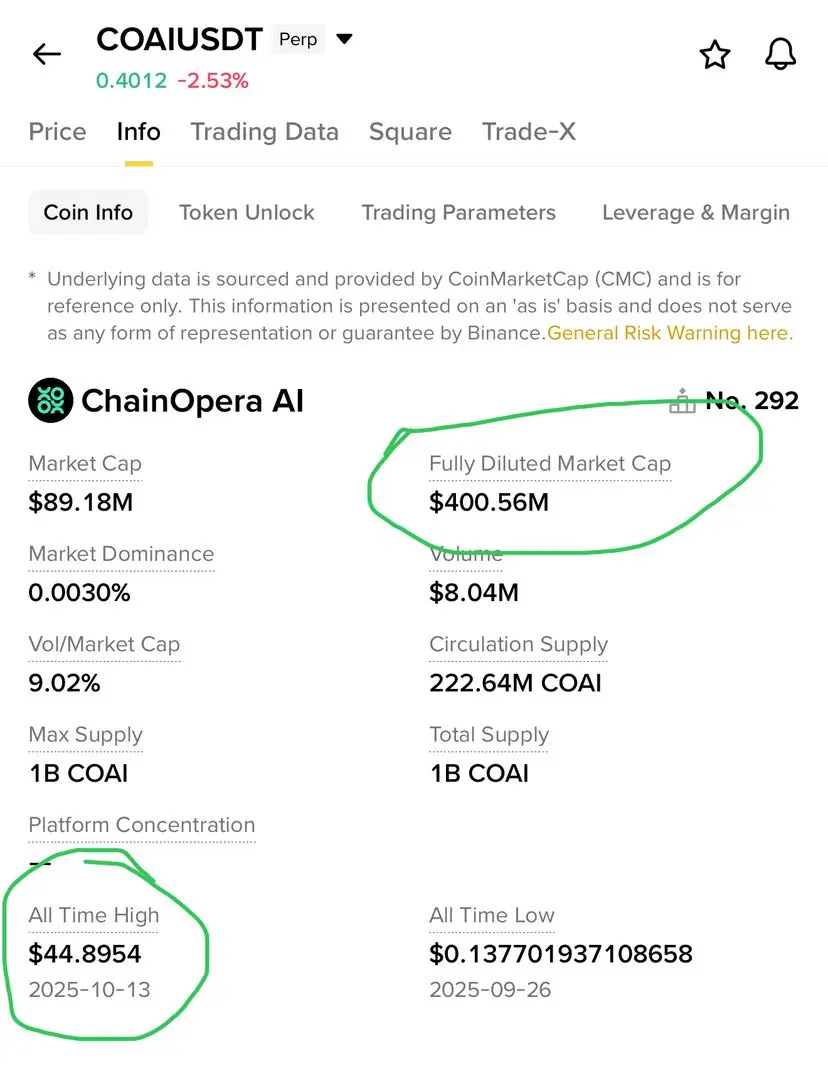Select the Coin Info sub-tab

tap(88, 212)
